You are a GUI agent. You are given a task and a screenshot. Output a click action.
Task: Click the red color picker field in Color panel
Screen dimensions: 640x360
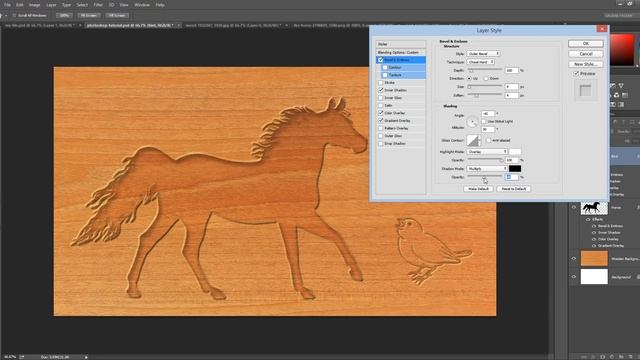pos(622,50)
